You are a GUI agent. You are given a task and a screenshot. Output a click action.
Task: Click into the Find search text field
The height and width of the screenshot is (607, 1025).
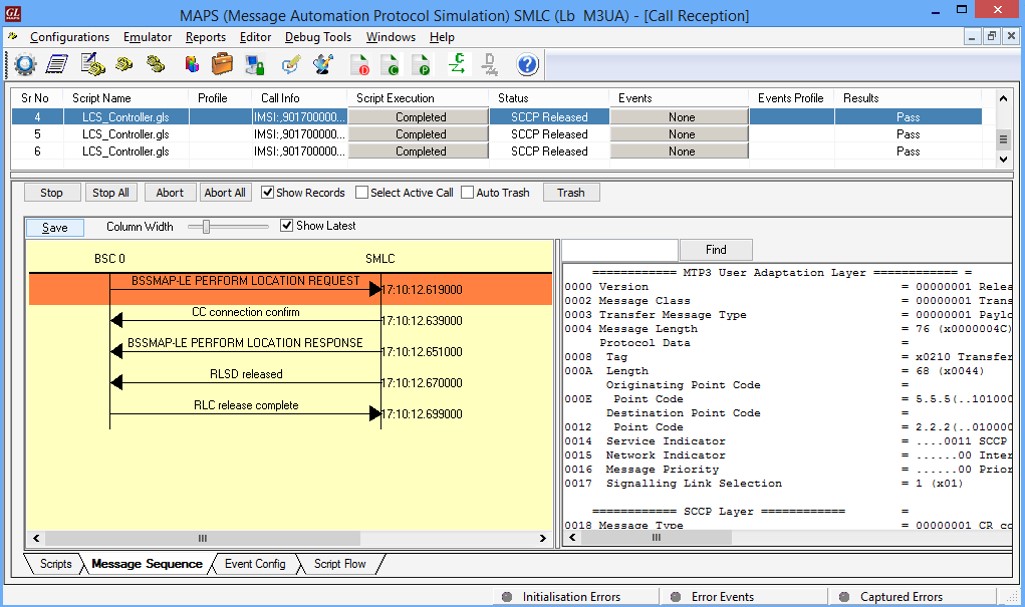tap(619, 250)
